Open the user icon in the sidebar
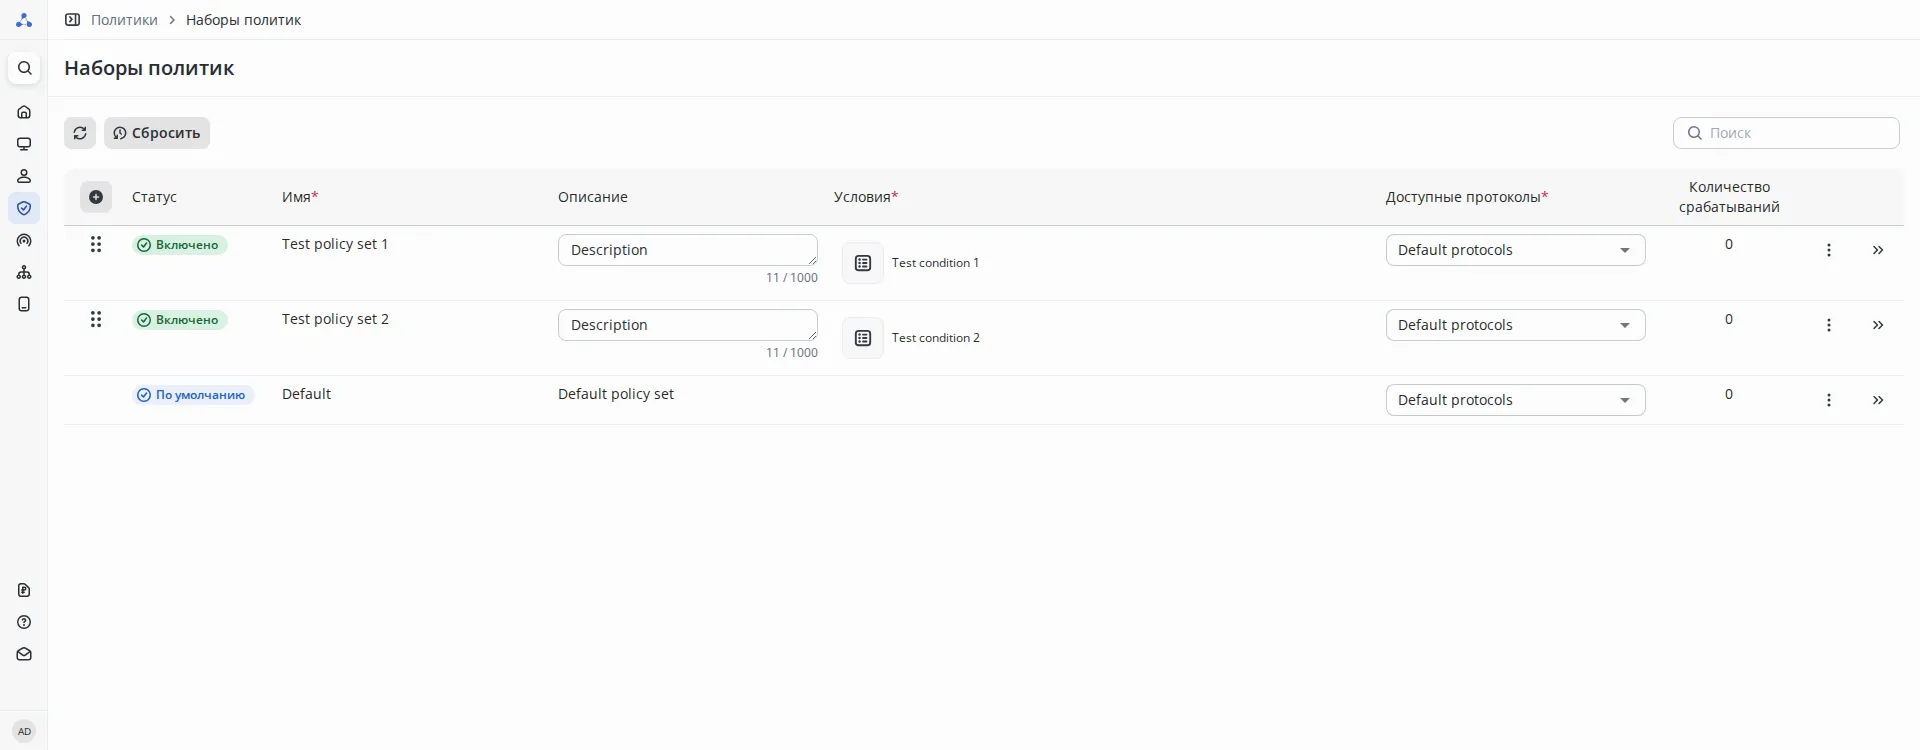Viewport: 1920px width, 750px height. 24,176
